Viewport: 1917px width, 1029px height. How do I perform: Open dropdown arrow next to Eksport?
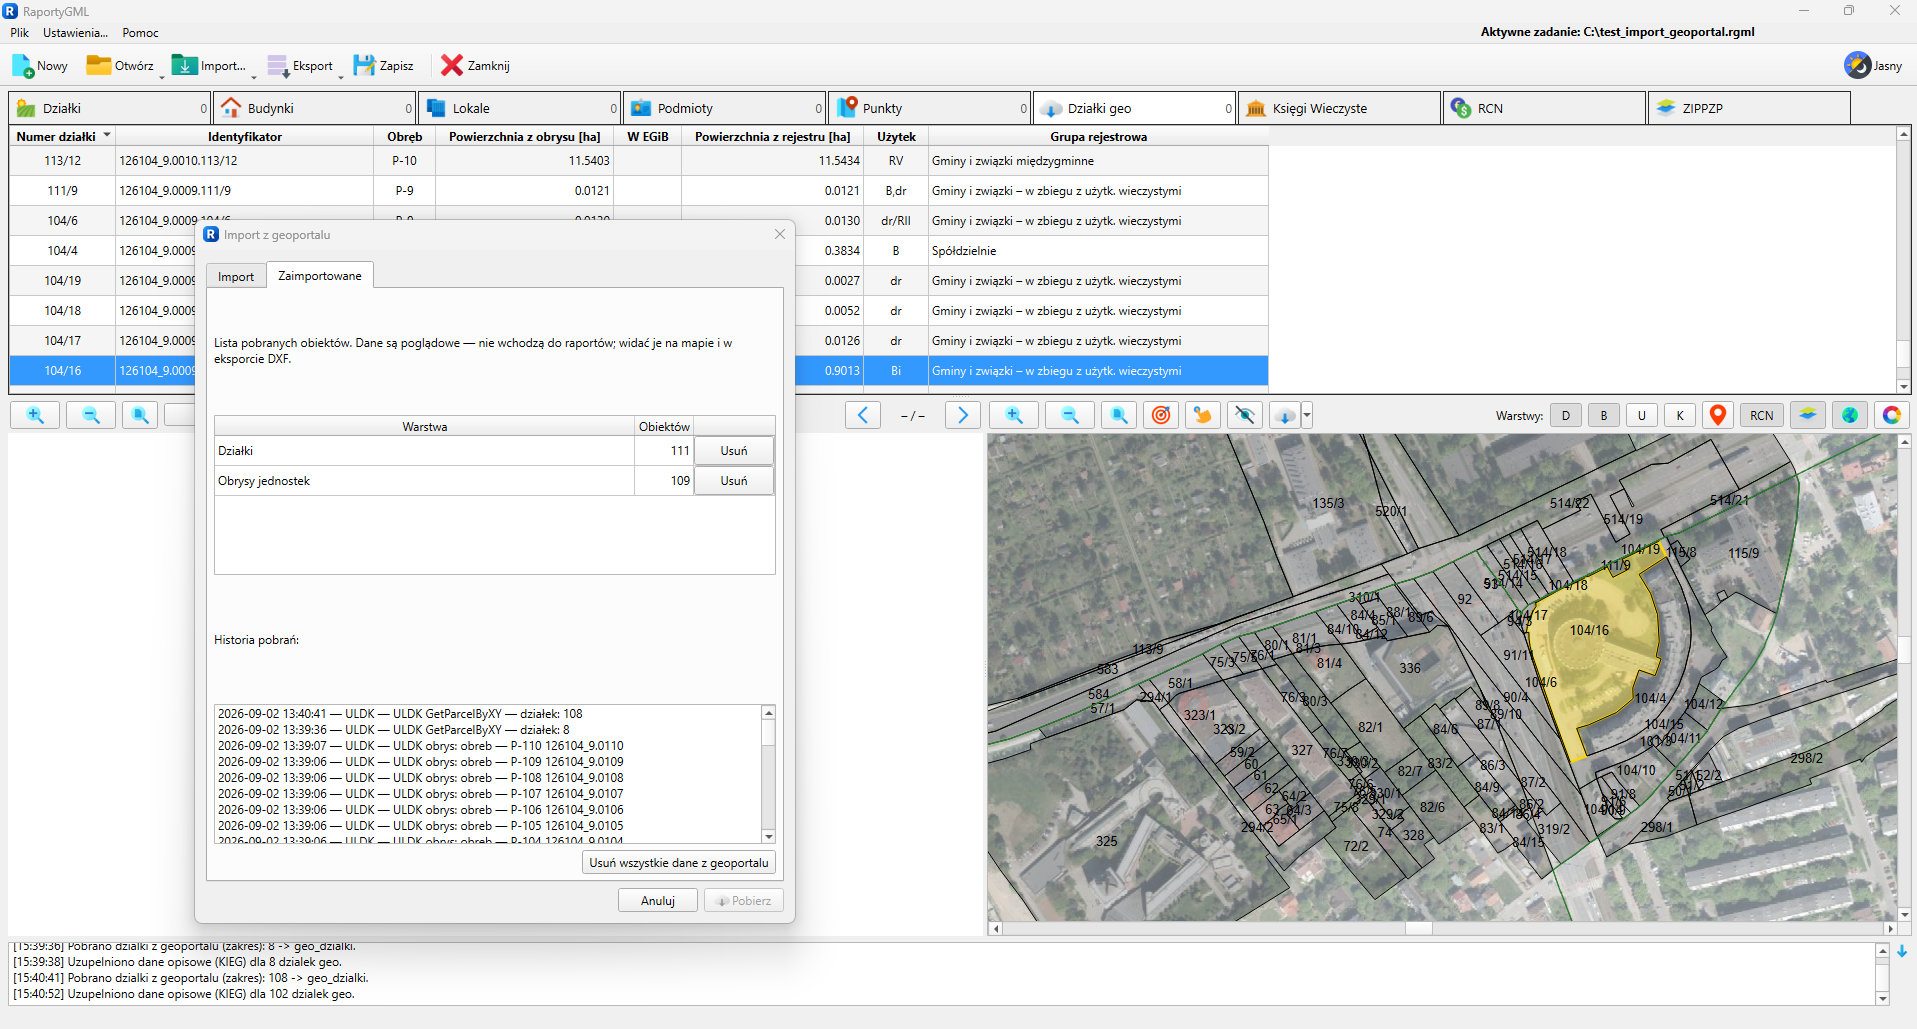point(341,76)
